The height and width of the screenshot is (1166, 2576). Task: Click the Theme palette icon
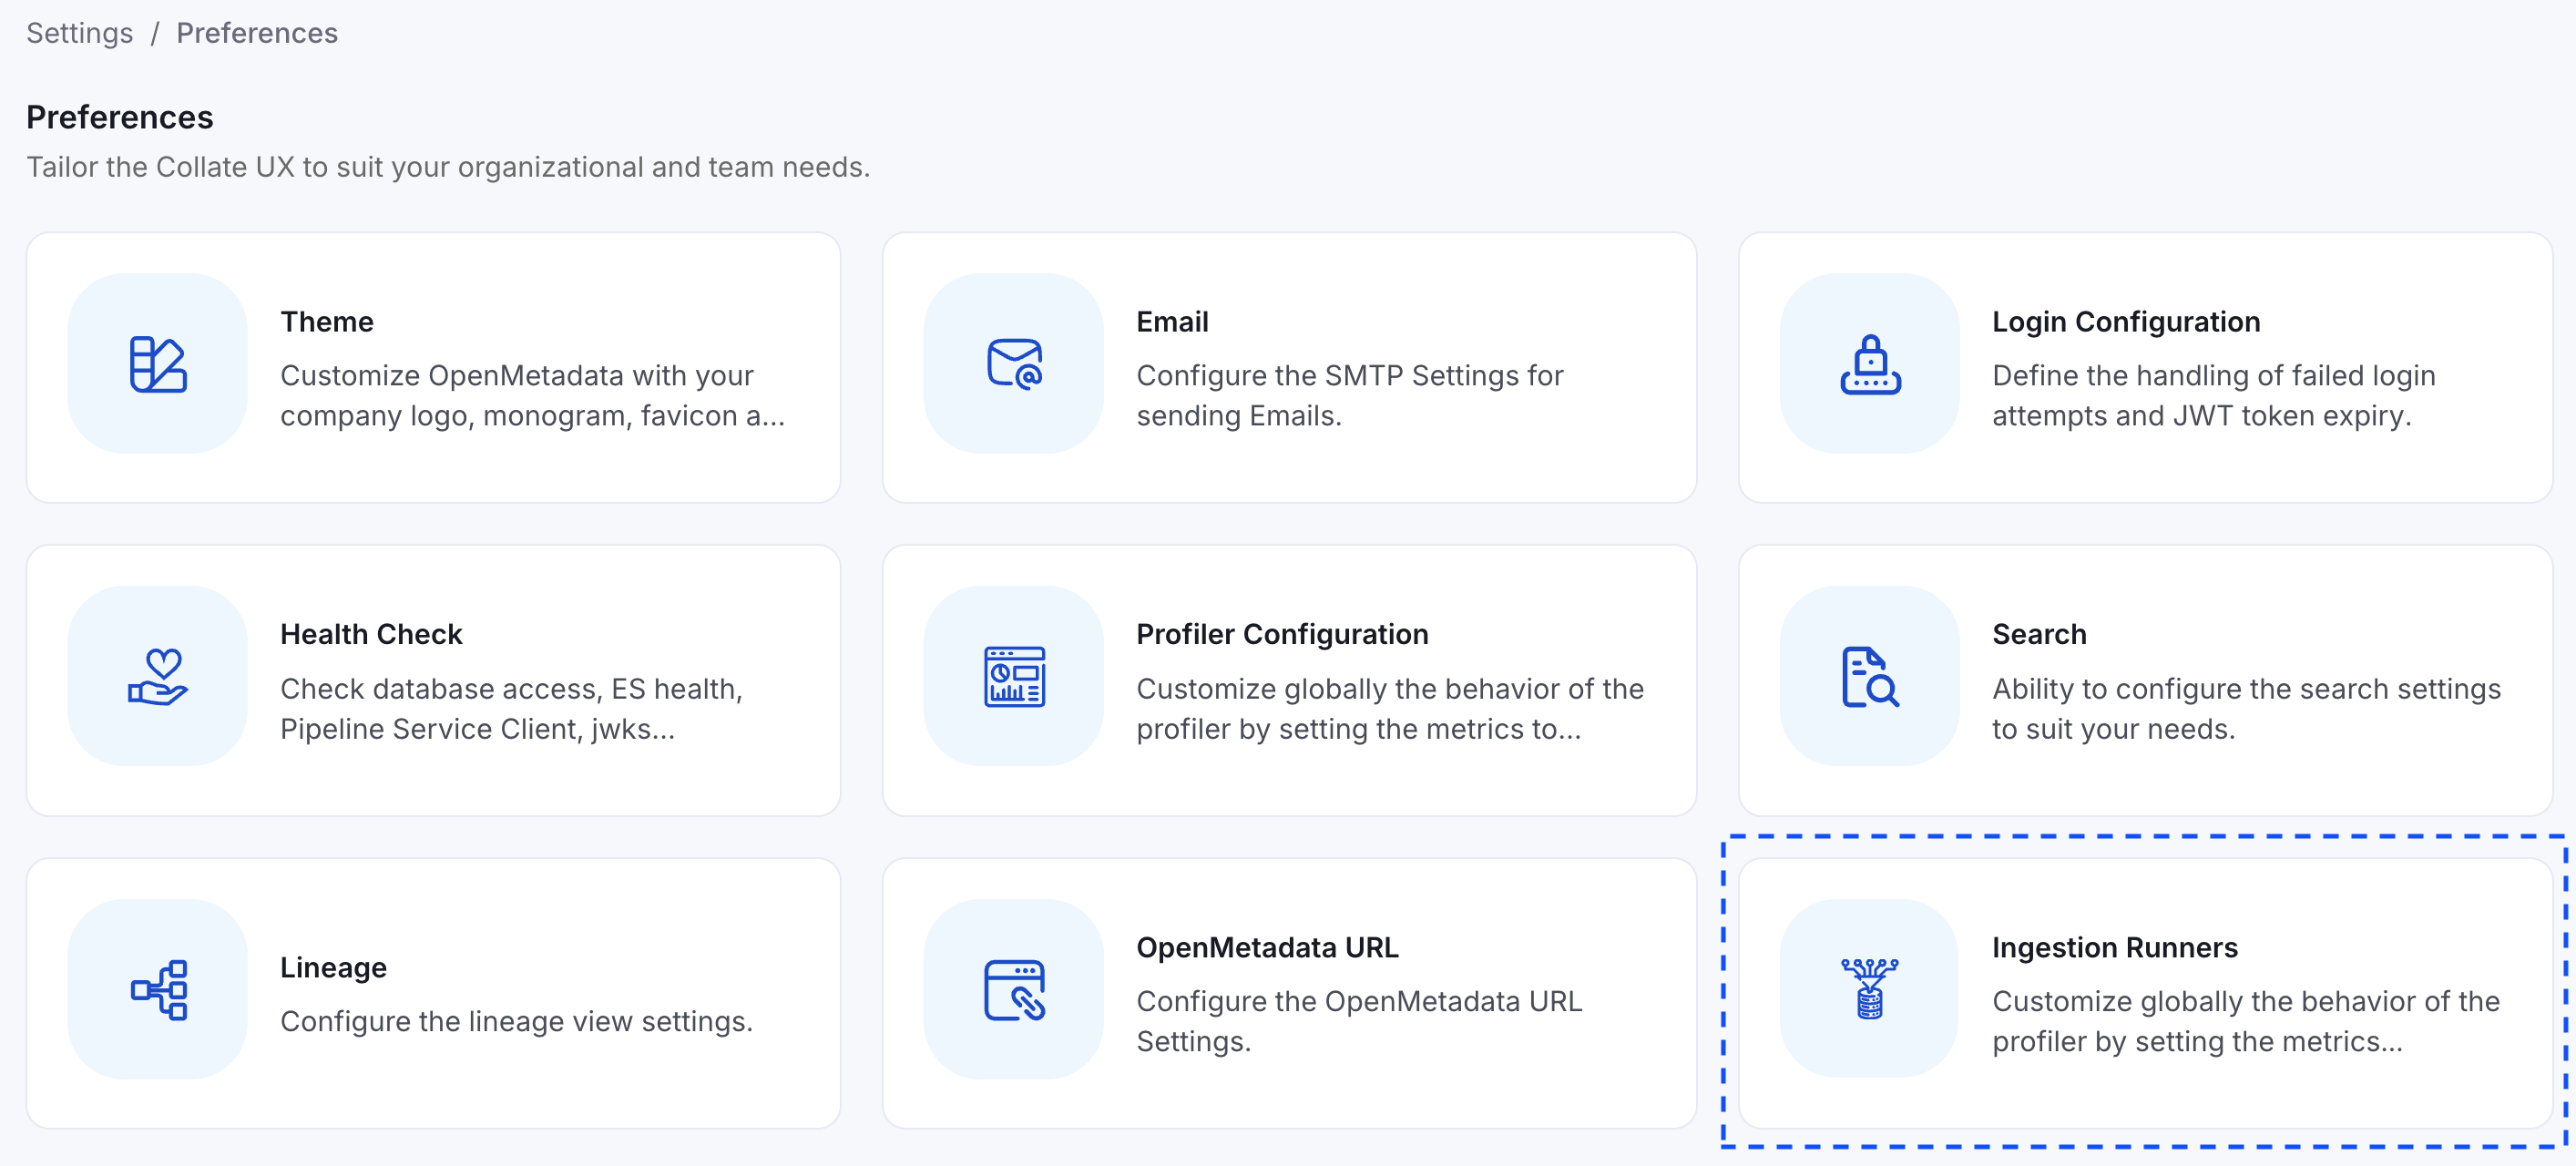158,364
